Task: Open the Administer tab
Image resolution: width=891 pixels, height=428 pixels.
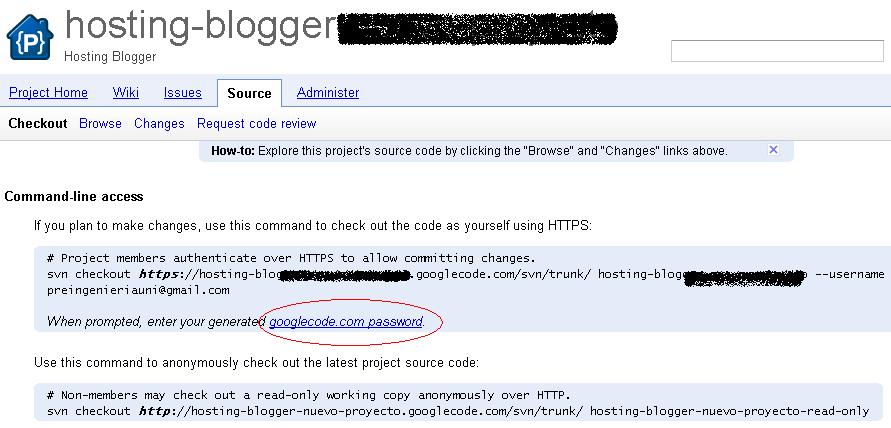Action: tap(328, 93)
